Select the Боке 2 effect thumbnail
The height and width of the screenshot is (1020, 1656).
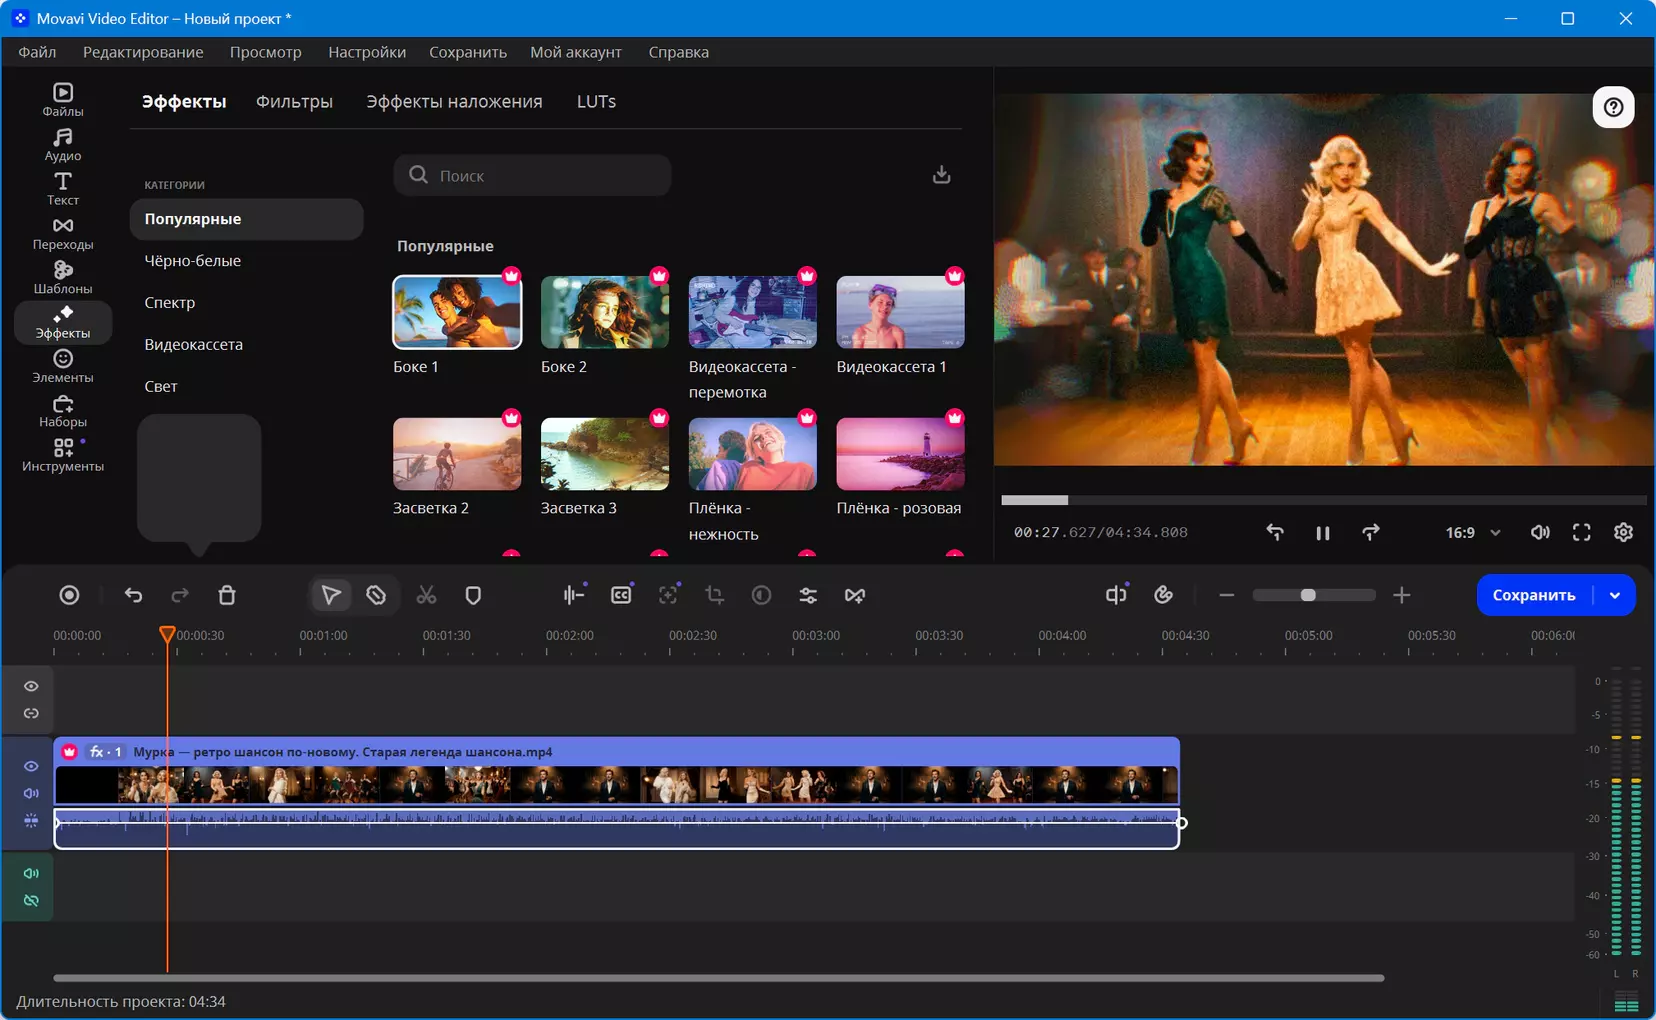coord(605,312)
